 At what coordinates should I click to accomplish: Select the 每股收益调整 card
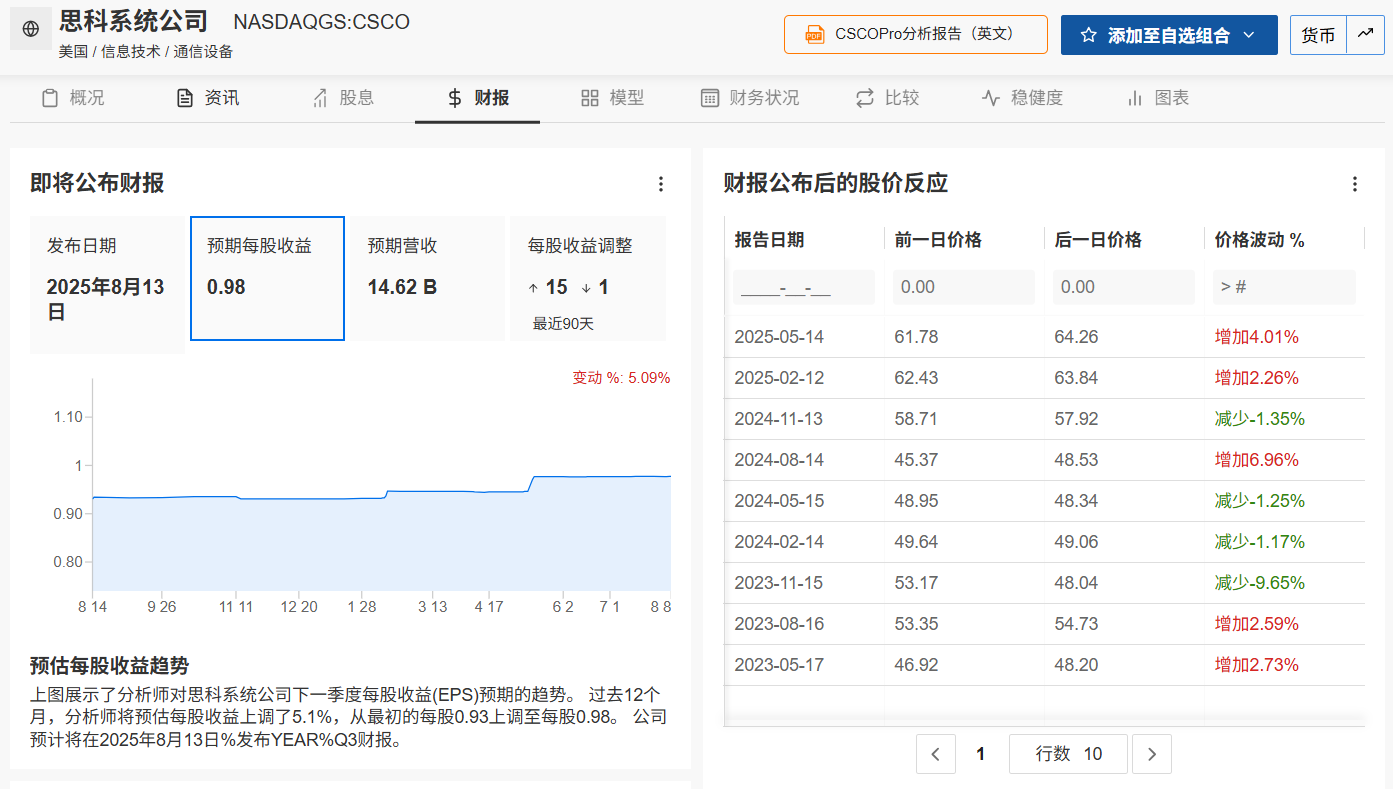[587, 278]
